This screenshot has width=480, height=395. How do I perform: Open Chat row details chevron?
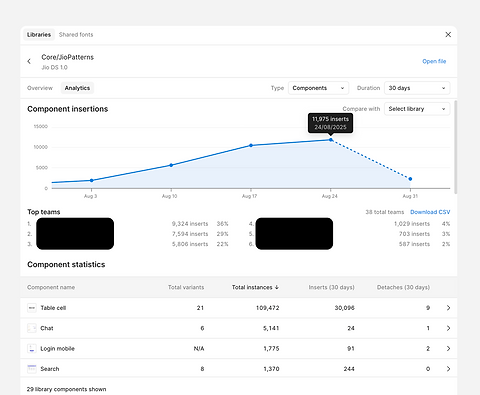[448, 328]
